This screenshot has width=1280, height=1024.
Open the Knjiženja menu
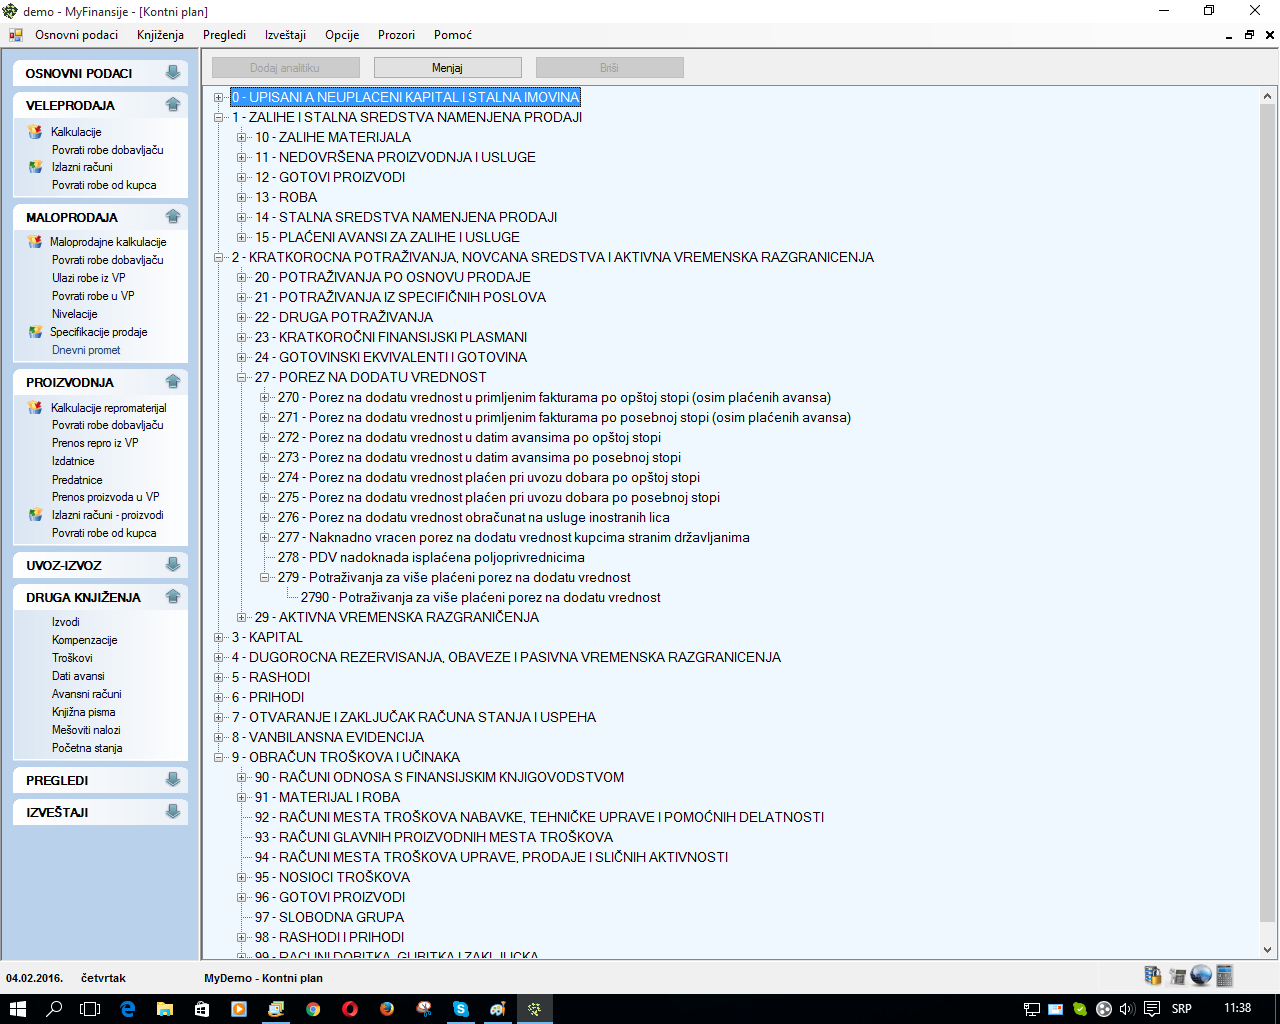(x=160, y=35)
